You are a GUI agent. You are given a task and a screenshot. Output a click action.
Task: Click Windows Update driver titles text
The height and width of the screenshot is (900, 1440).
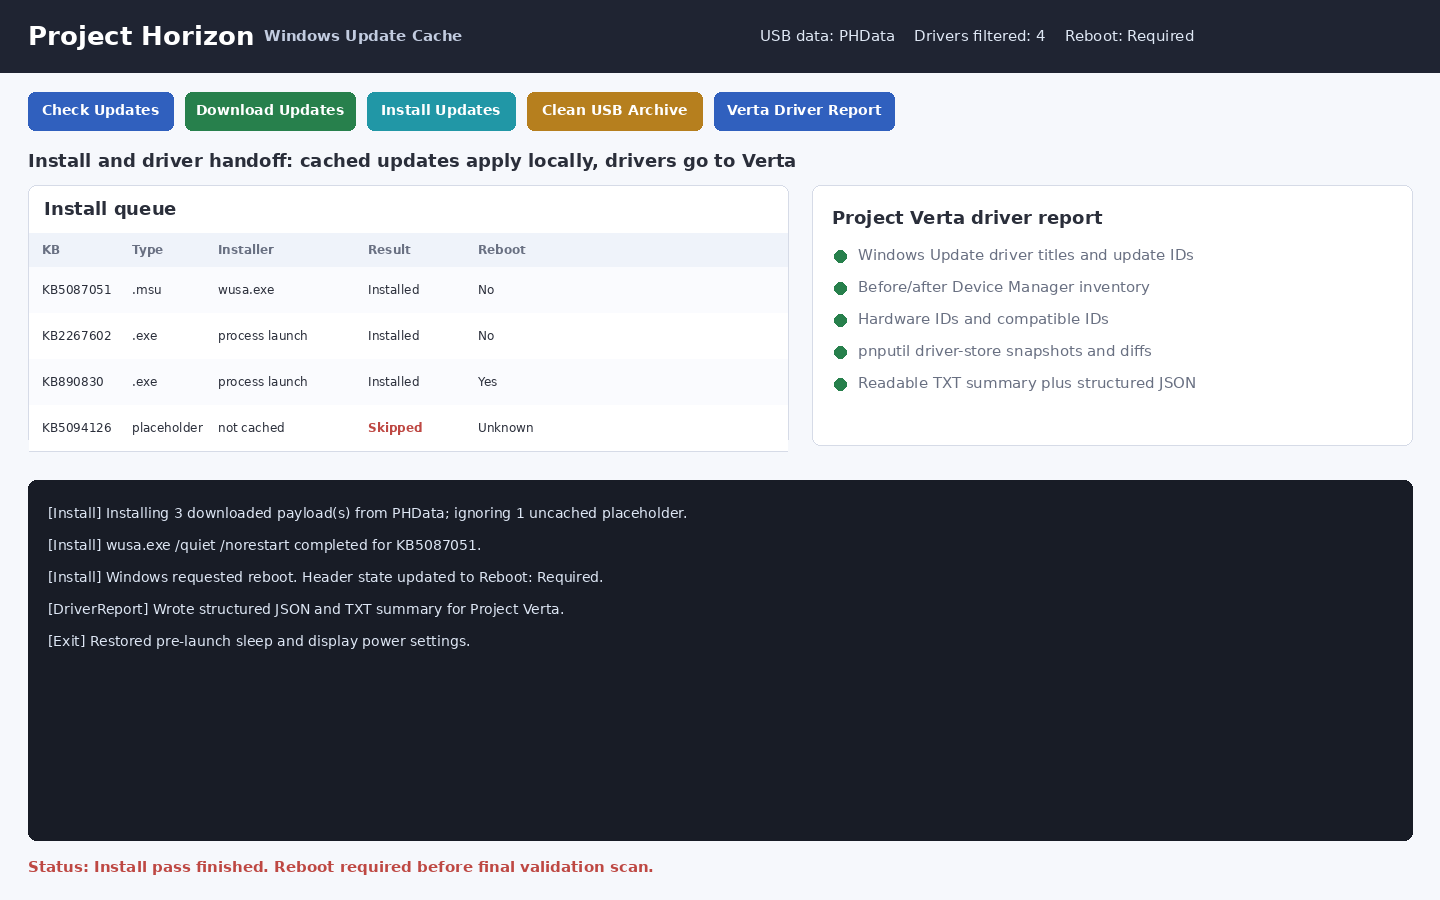click(x=1026, y=255)
